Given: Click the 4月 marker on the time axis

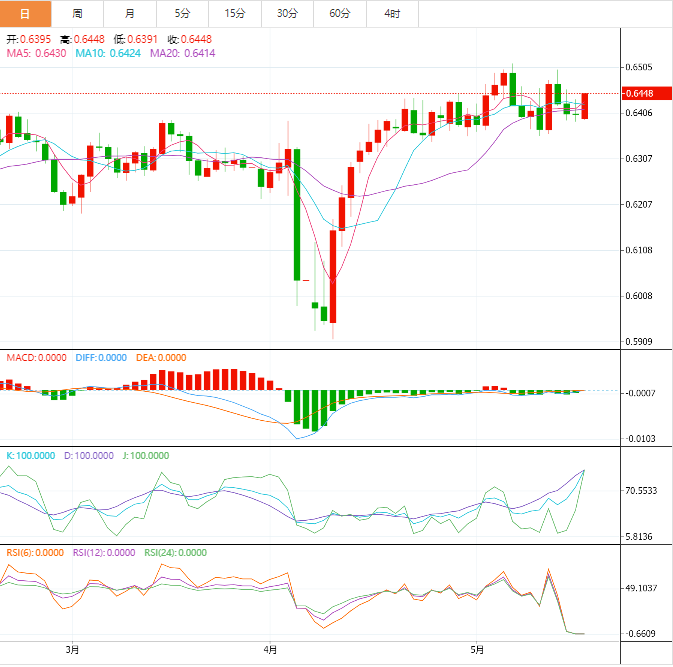Looking at the screenshot, I should (270, 650).
